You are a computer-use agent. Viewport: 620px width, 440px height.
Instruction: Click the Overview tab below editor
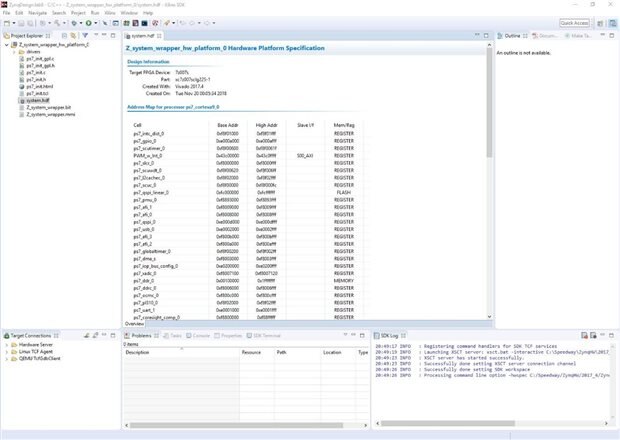pyautogui.click(x=135, y=324)
